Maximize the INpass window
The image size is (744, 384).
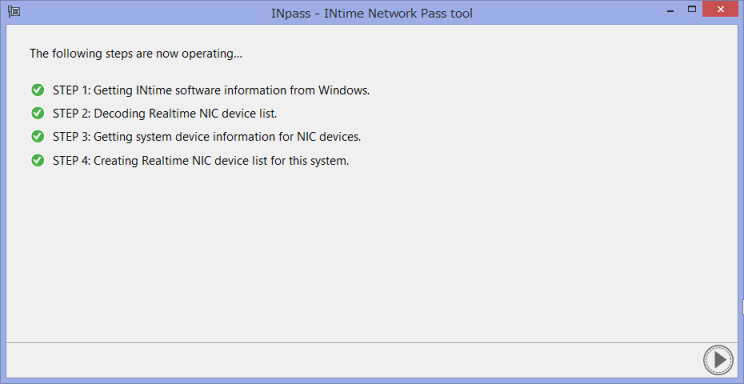point(692,9)
